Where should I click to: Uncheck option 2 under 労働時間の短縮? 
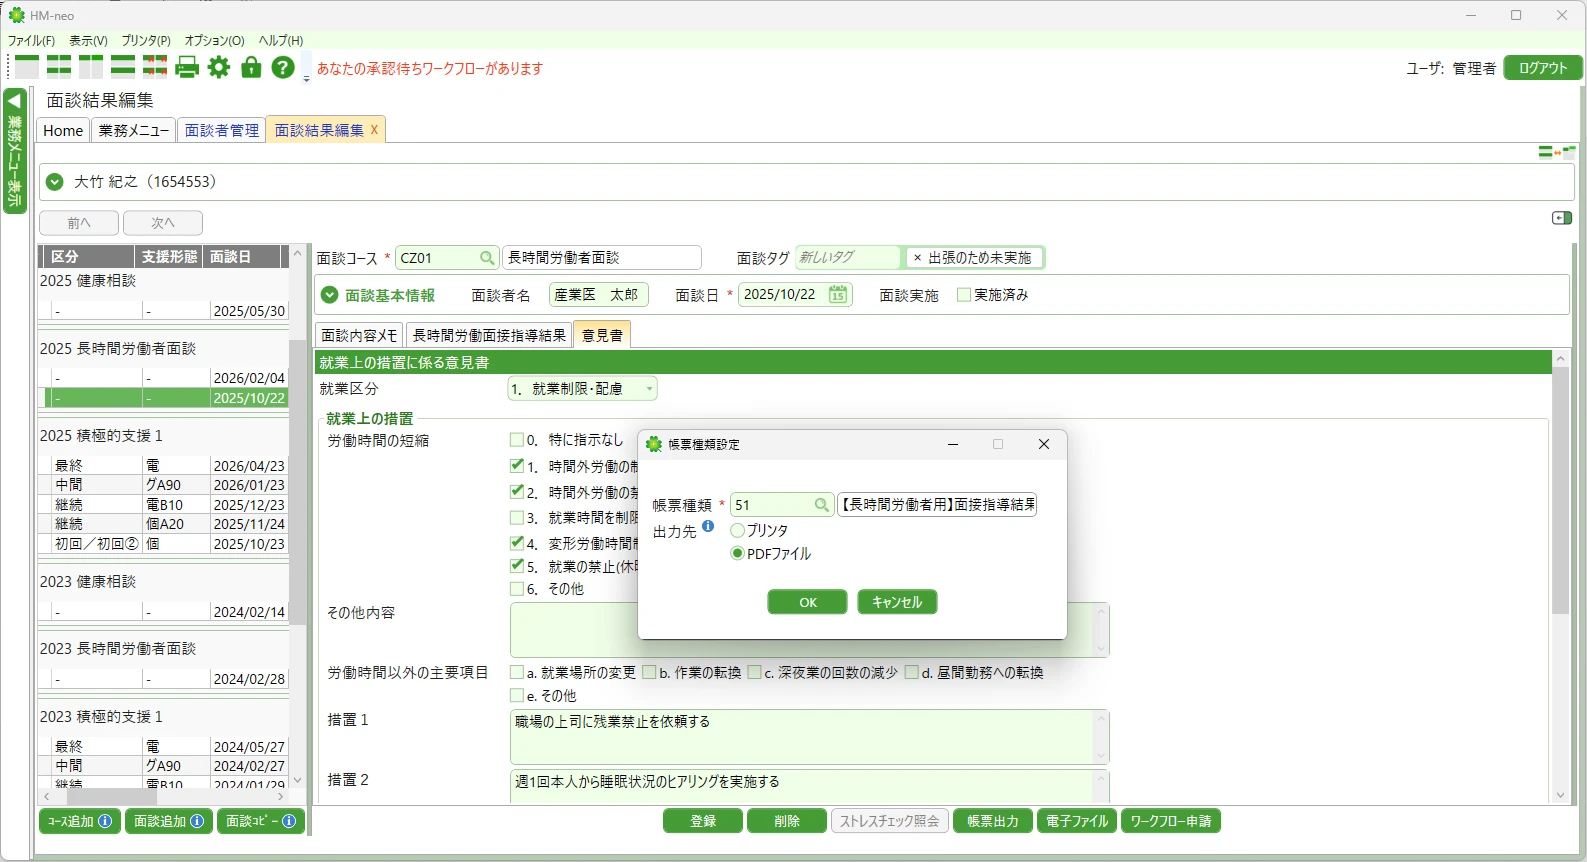tap(517, 492)
